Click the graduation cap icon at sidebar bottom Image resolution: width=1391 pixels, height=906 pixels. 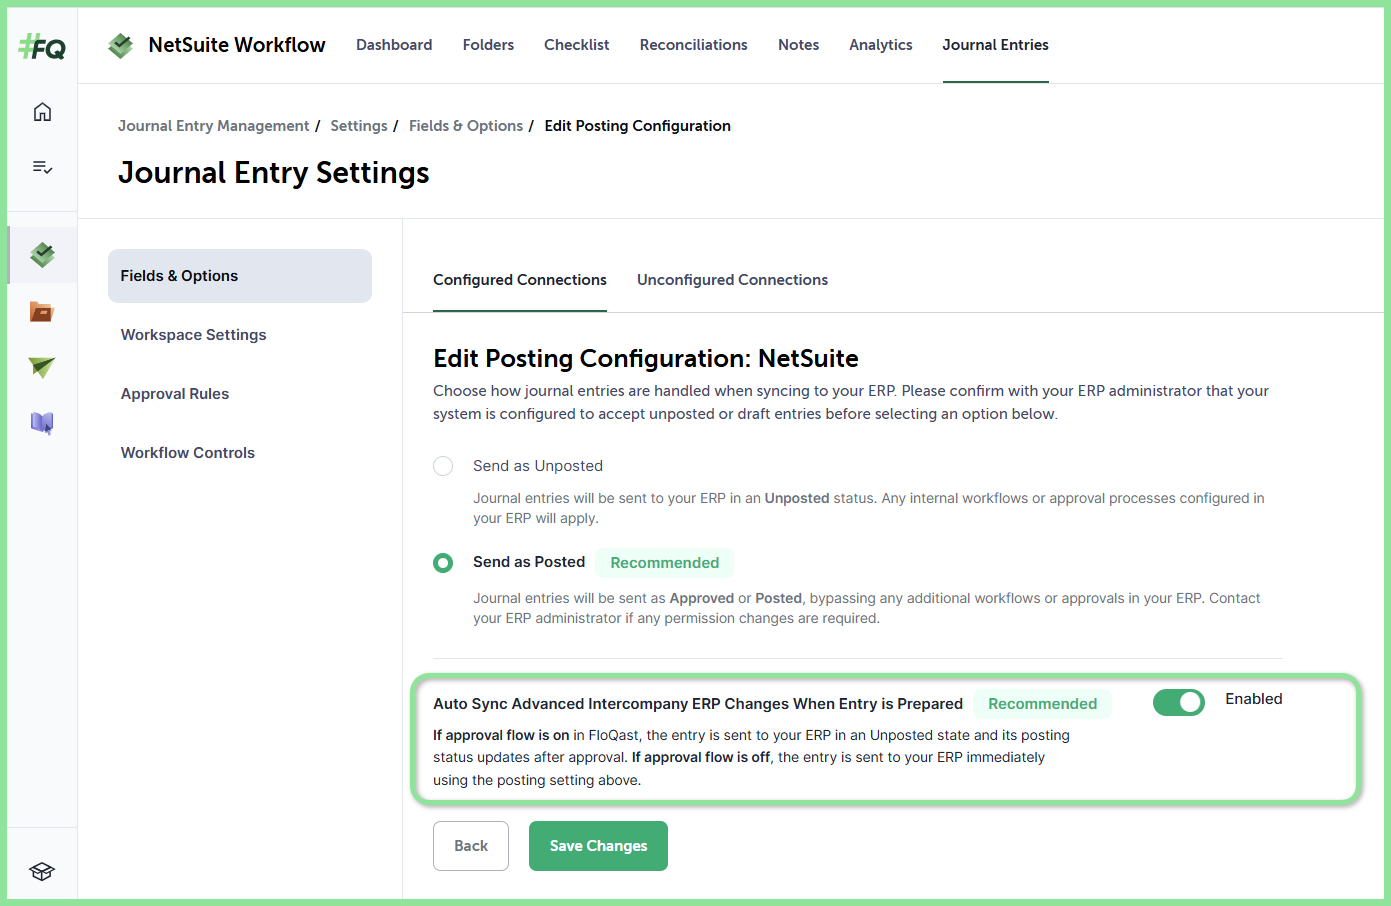[x=42, y=871]
